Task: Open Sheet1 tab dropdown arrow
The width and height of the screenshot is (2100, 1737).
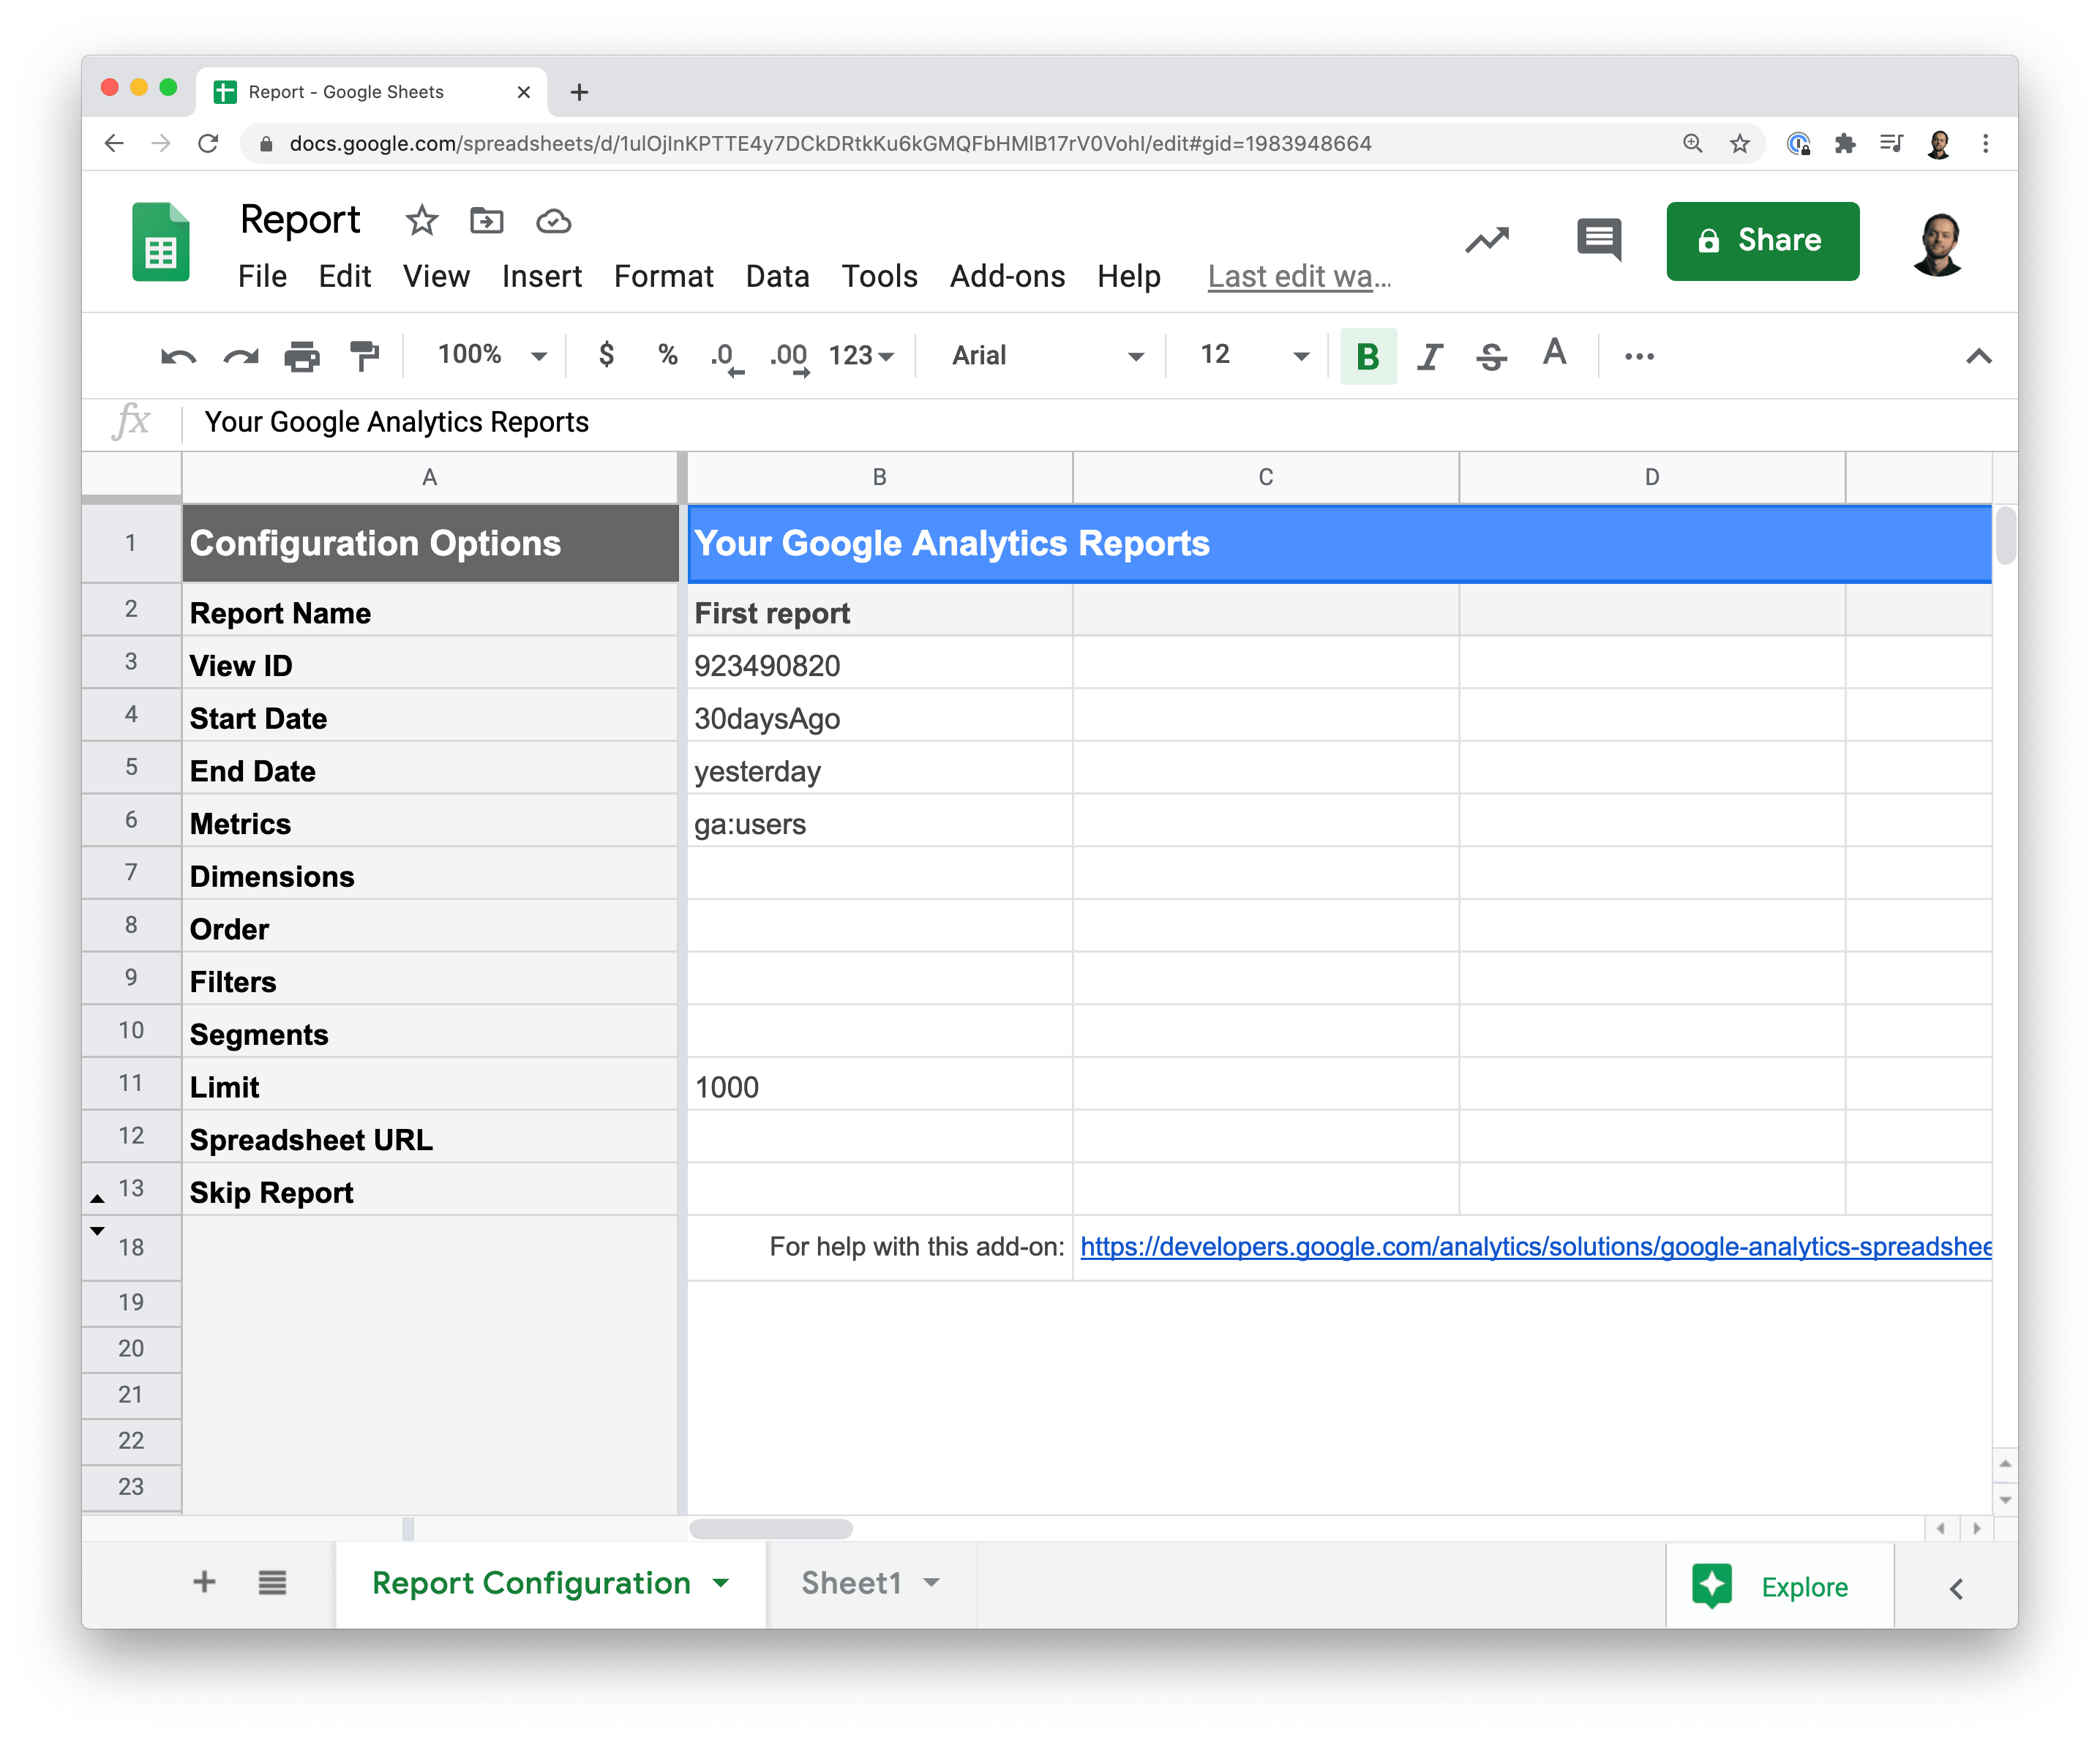Action: click(931, 1583)
